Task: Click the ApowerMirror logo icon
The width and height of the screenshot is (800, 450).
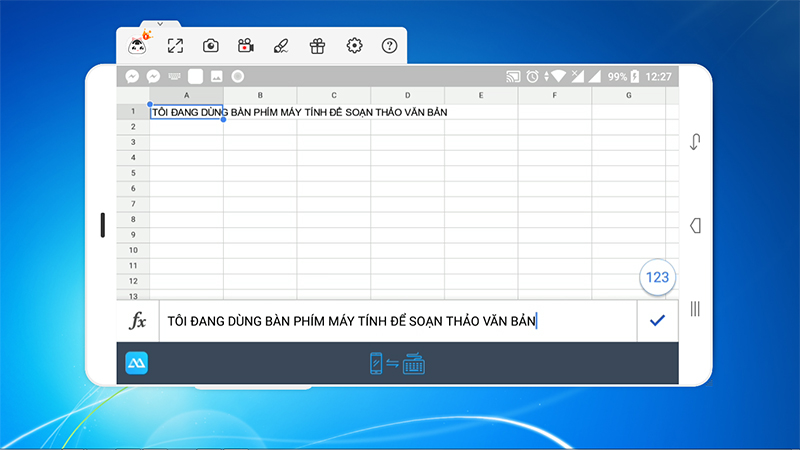Action: click(x=137, y=363)
